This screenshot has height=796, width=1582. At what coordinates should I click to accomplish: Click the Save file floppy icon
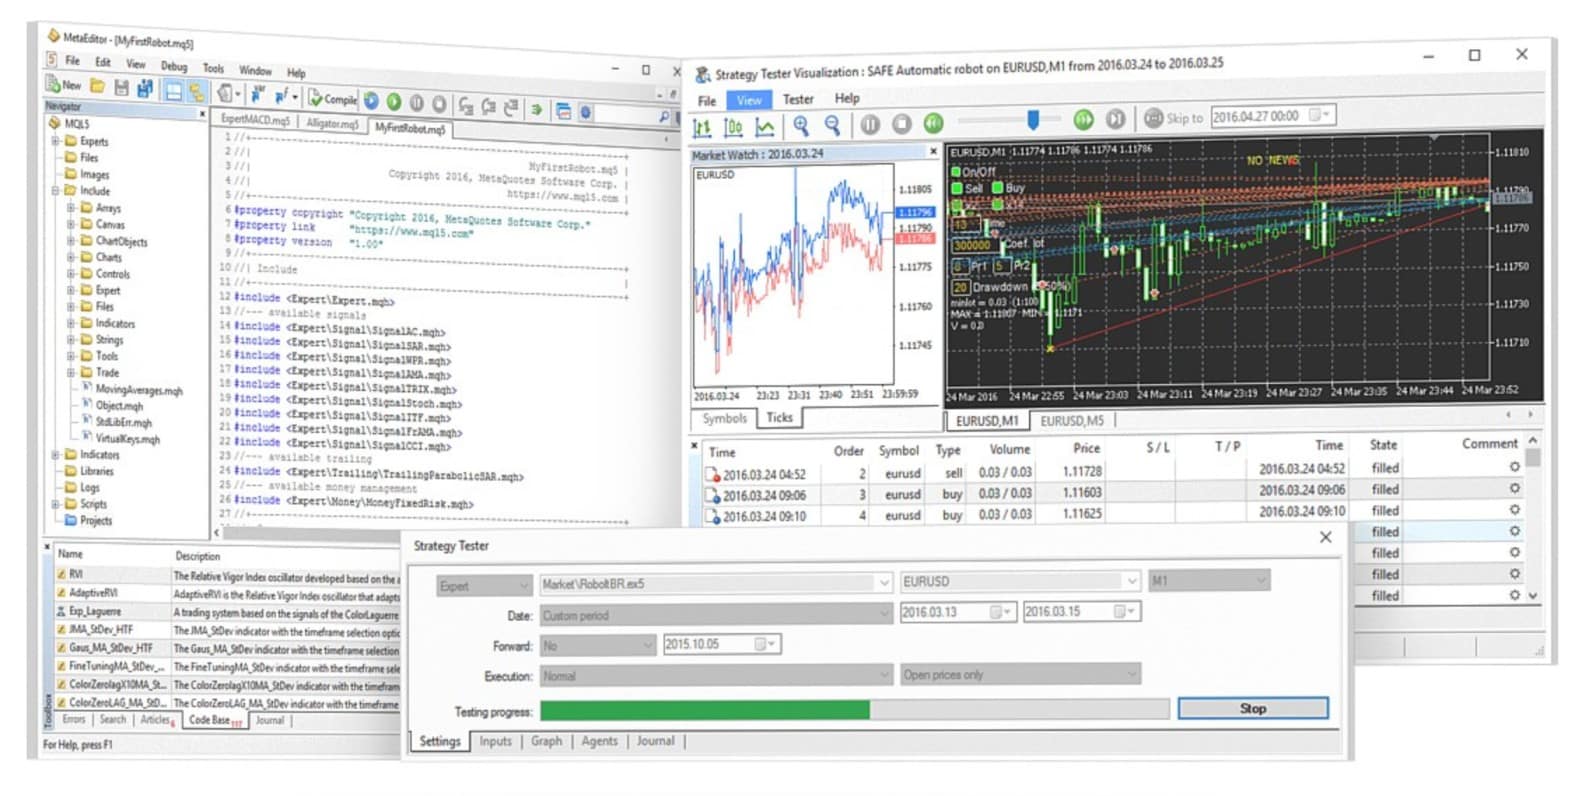[121, 88]
